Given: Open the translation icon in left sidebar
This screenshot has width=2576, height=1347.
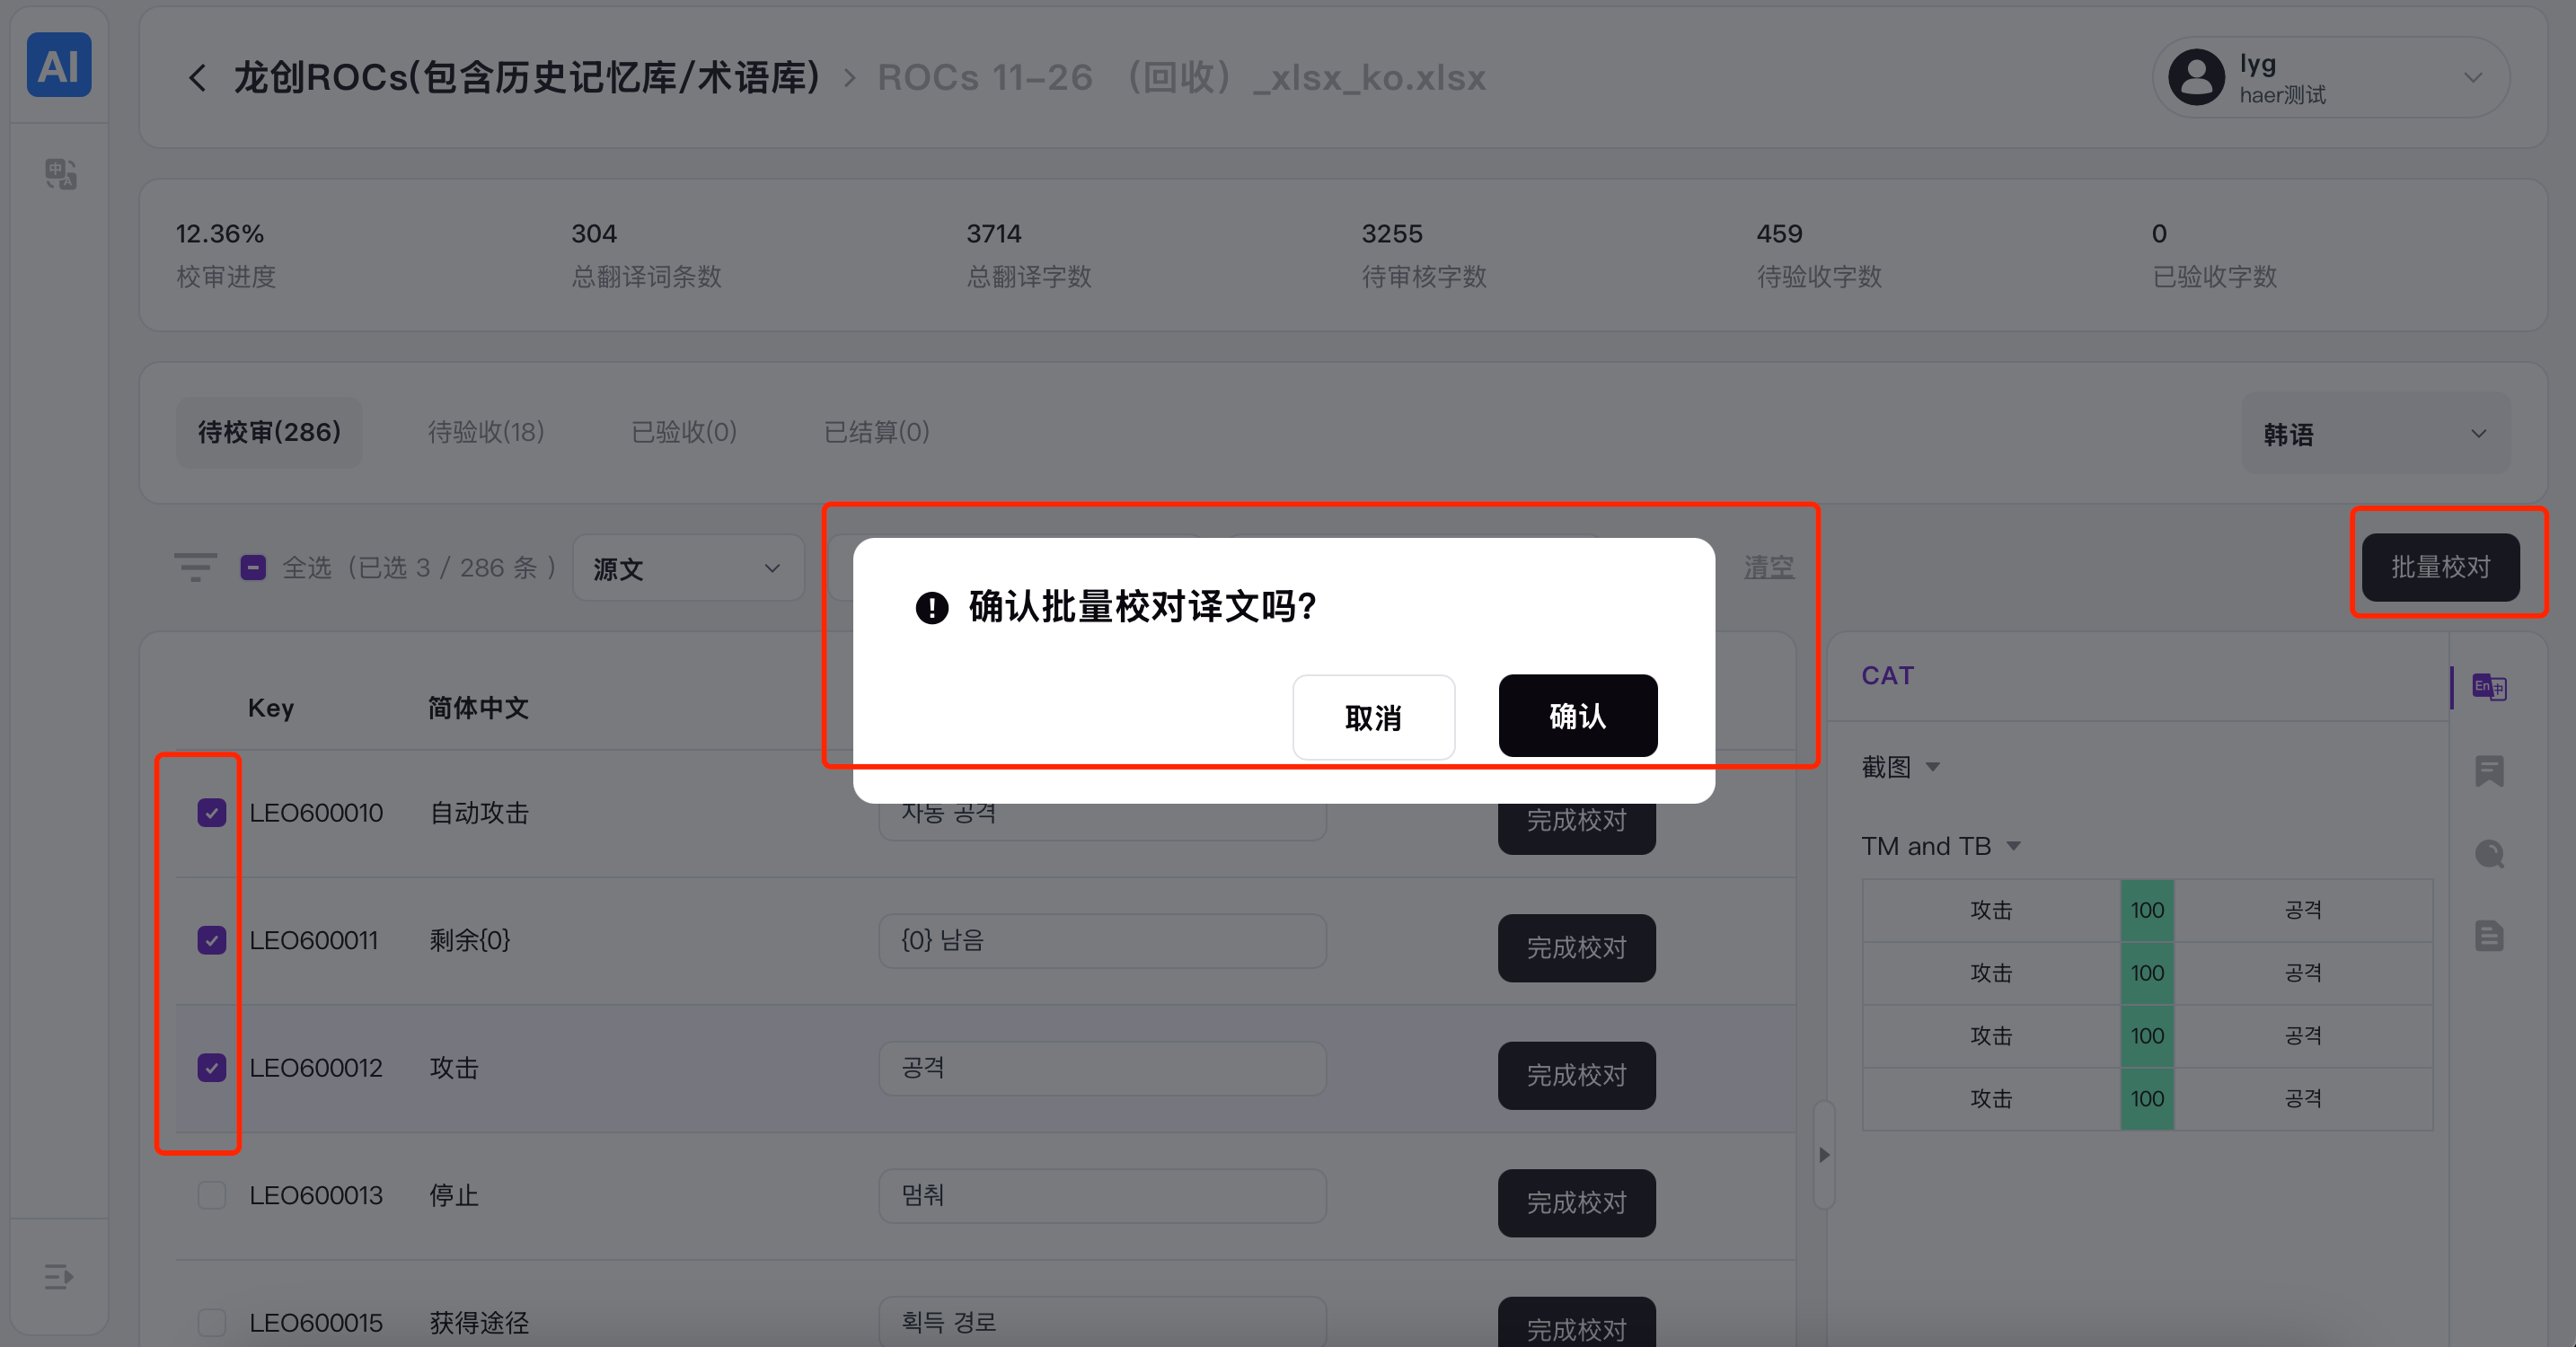Looking at the screenshot, I should coord(60,174).
